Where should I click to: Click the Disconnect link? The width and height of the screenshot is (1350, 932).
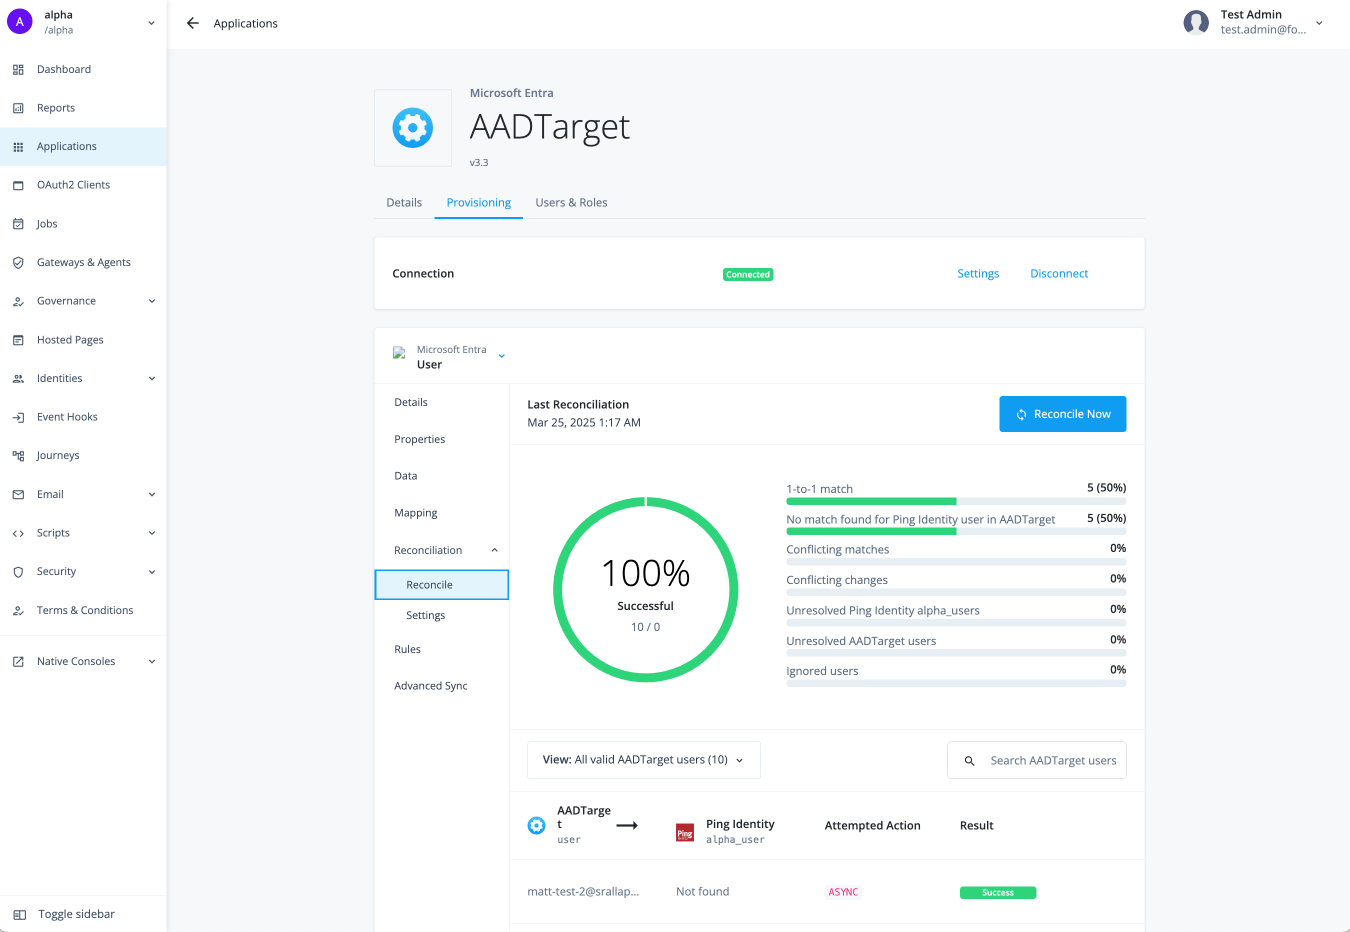pyautogui.click(x=1058, y=274)
